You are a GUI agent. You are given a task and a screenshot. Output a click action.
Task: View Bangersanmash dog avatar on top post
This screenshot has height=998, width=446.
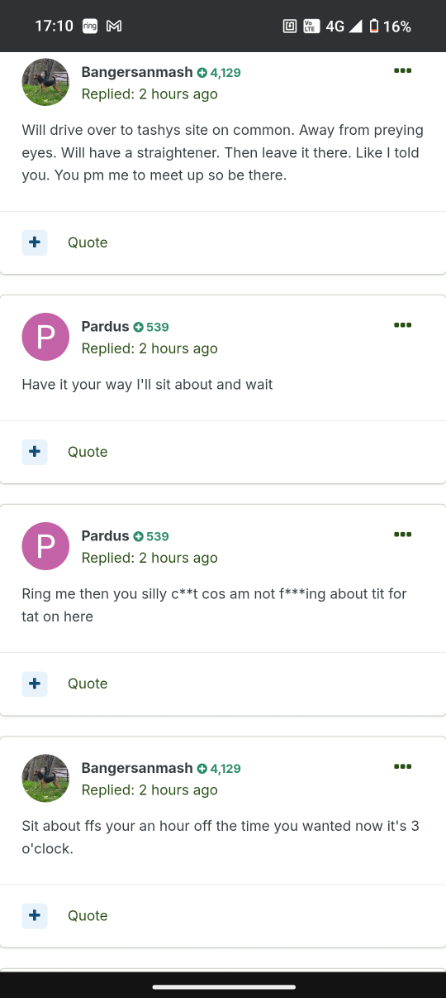click(x=45, y=82)
